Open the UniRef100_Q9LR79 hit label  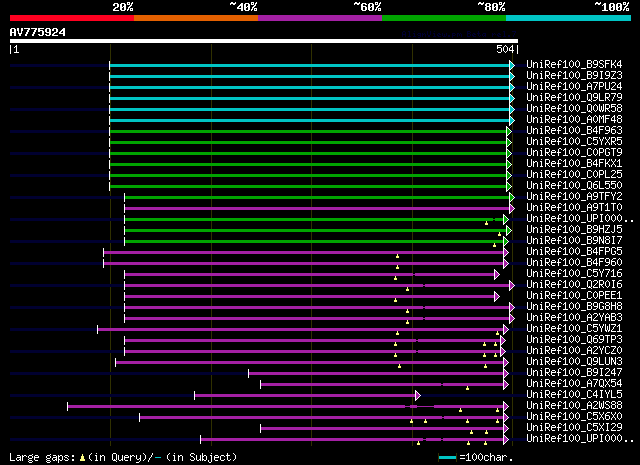tap(574, 98)
